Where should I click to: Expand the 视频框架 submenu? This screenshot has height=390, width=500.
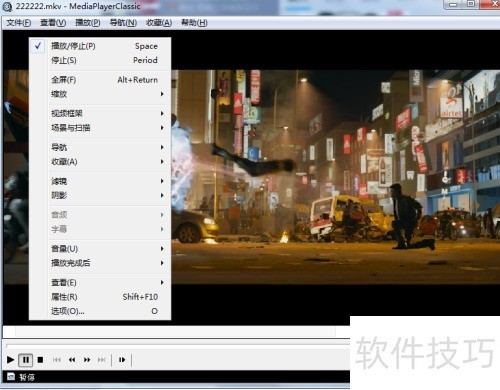[x=100, y=113]
